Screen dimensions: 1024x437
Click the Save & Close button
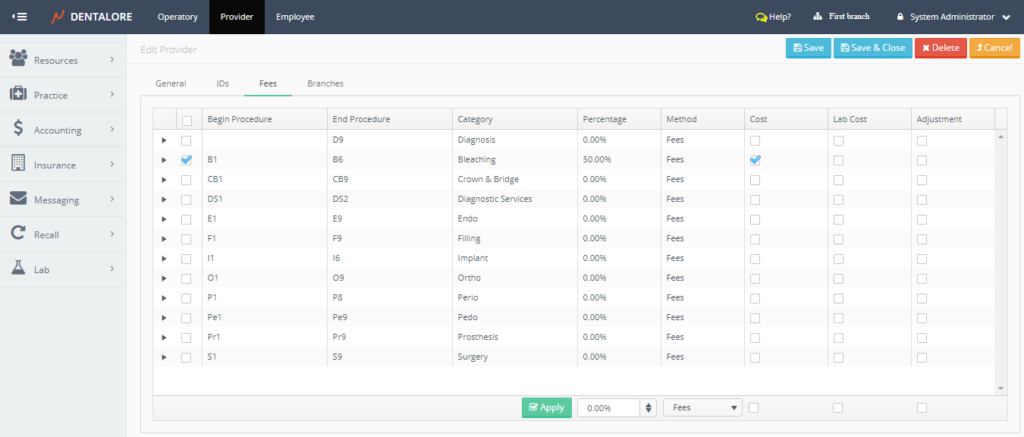pyautogui.click(x=872, y=48)
